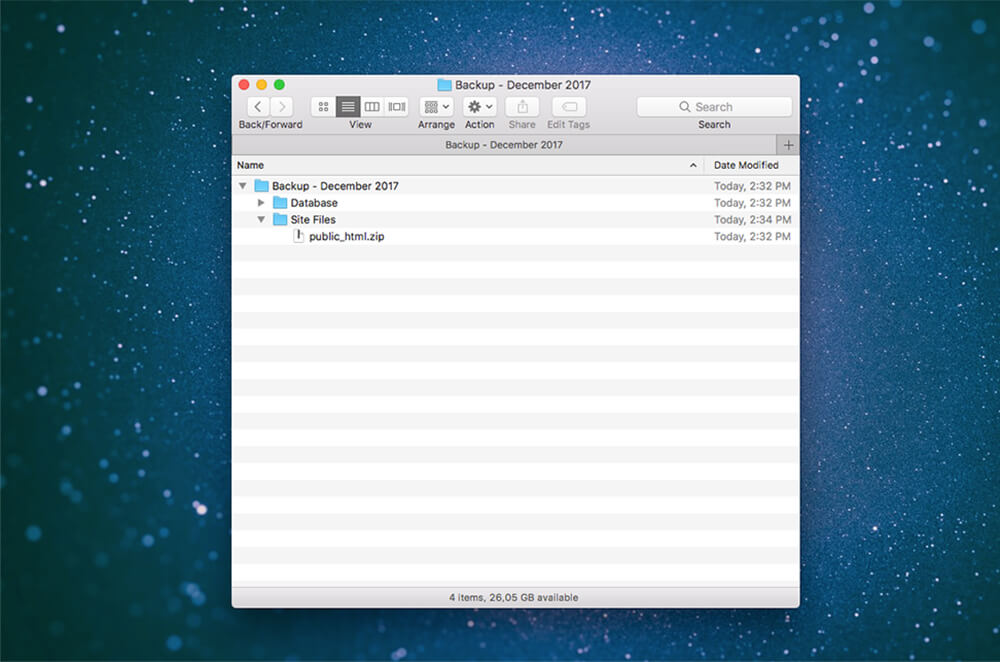Image resolution: width=1000 pixels, height=662 pixels.
Task: Open the Arrange grouping dropdown
Action: click(436, 107)
